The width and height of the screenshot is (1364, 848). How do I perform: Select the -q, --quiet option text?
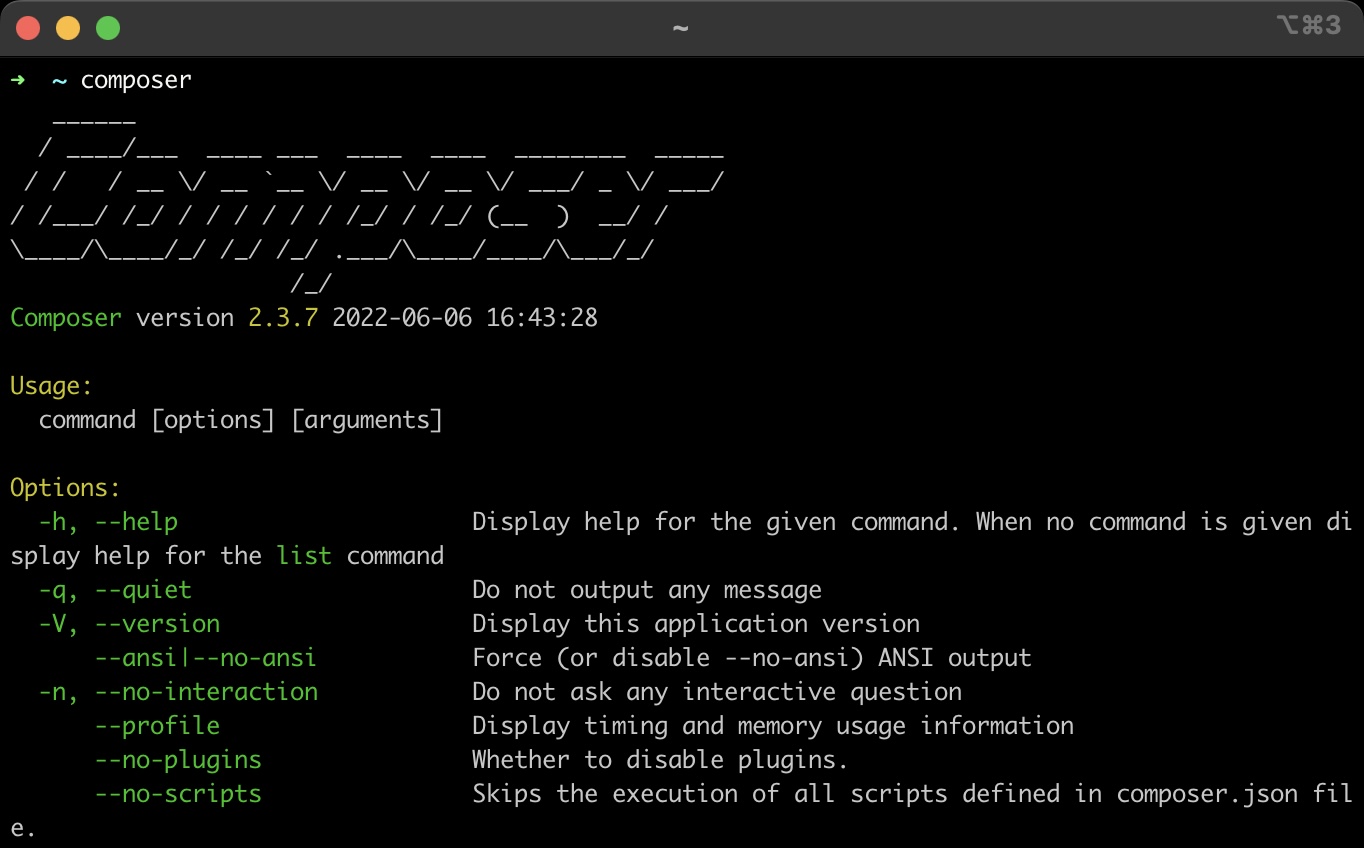114,589
